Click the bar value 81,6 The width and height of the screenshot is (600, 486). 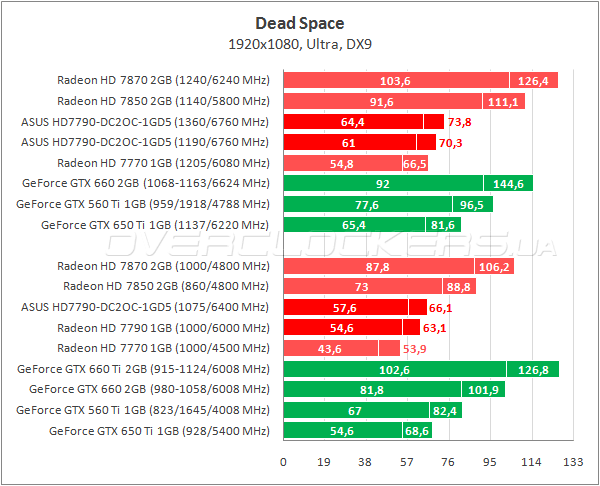(443, 225)
